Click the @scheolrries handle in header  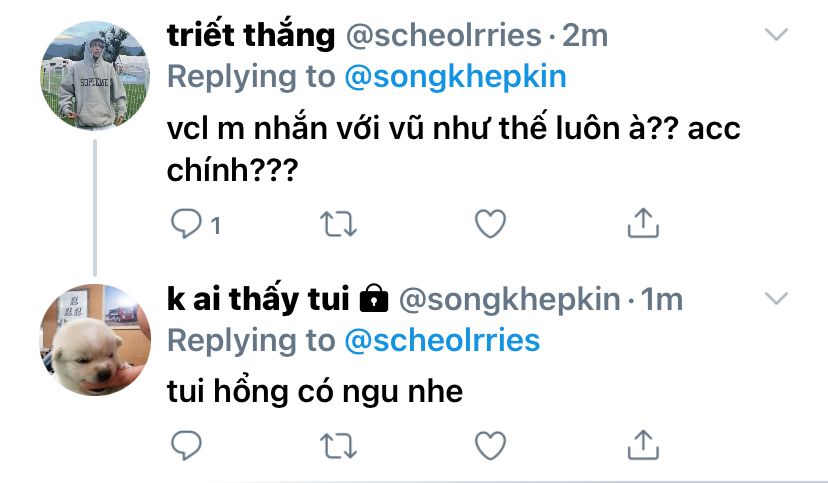(444, 35)
